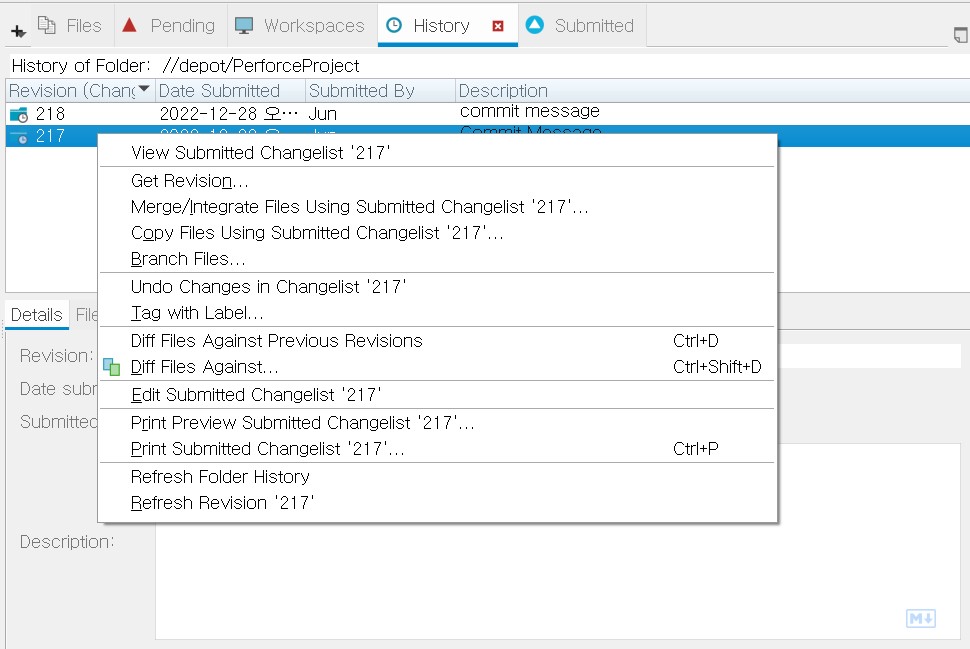Click the Markdown icon in description box
Viewport: 970px width, 649px height.
click(x=920, y=619)
